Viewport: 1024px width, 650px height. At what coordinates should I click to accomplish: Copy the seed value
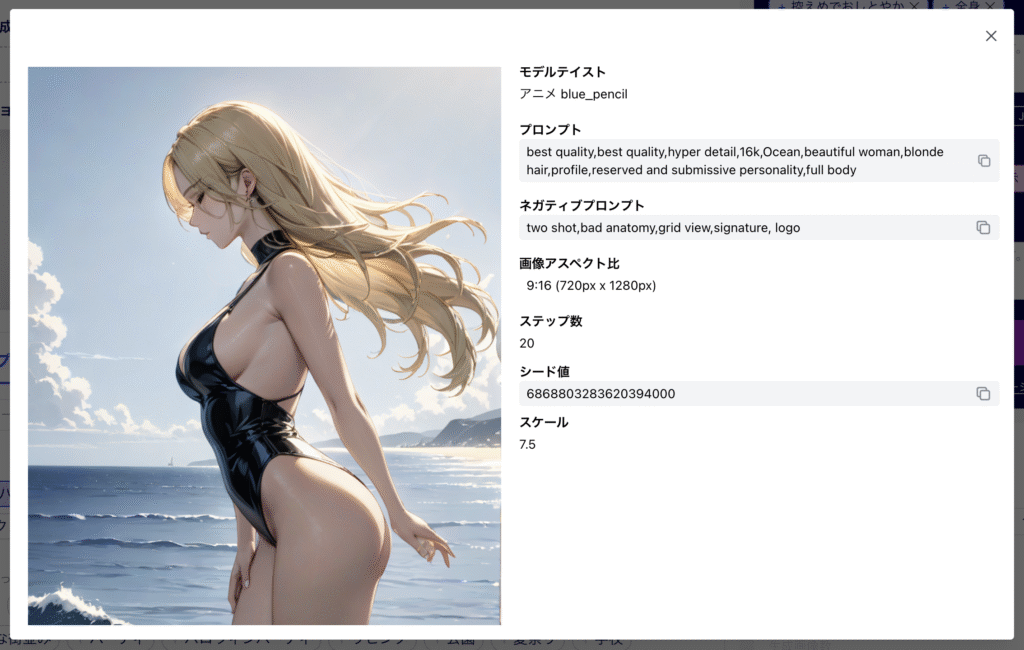click(x=983, y=393)
